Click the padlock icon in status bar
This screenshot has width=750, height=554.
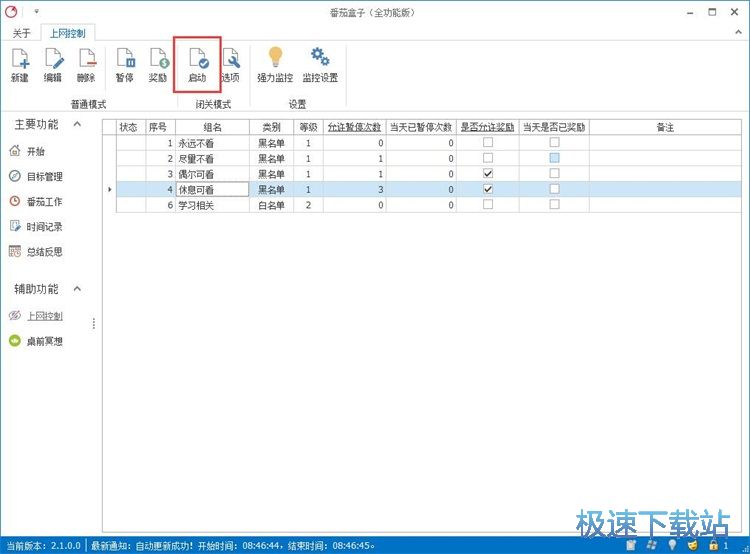[714, 545]
